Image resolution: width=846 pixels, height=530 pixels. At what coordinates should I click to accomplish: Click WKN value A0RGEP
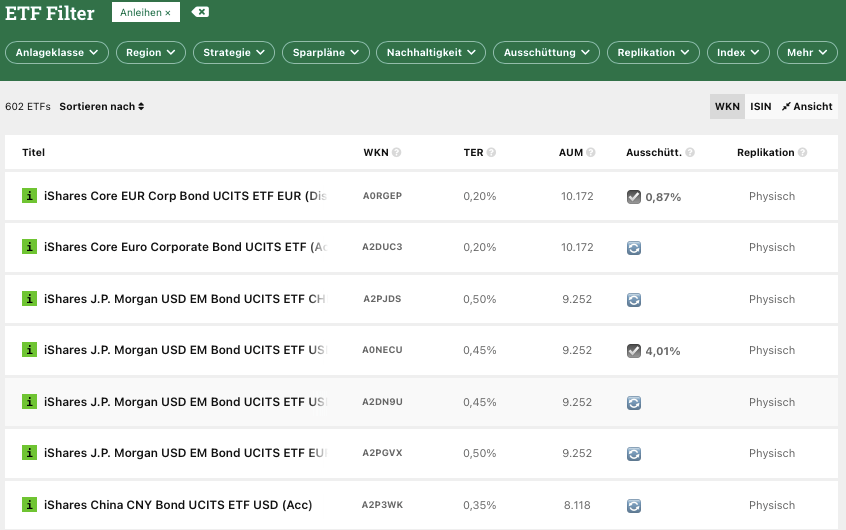382,196
